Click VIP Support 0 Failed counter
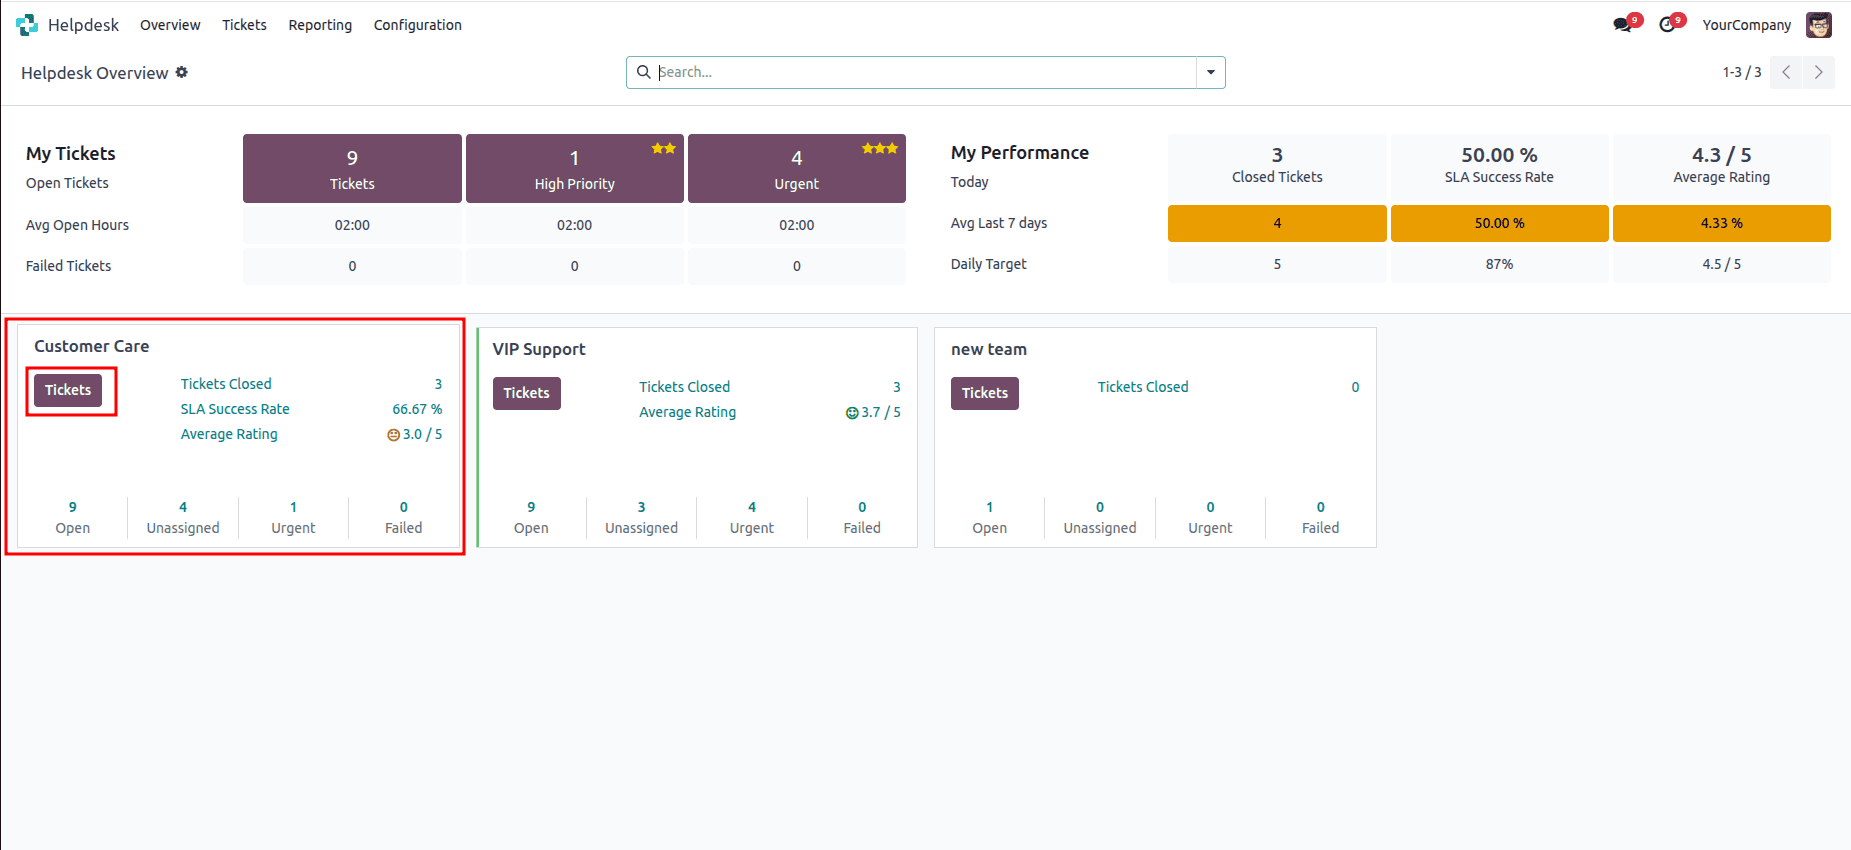1851x850 pixels. pos(862,518)
